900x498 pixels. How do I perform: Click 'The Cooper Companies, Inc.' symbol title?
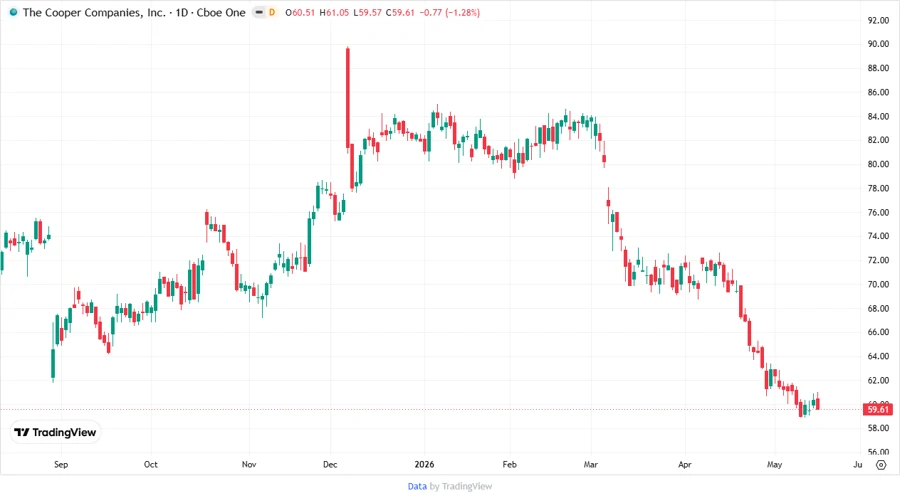point(94,12)
